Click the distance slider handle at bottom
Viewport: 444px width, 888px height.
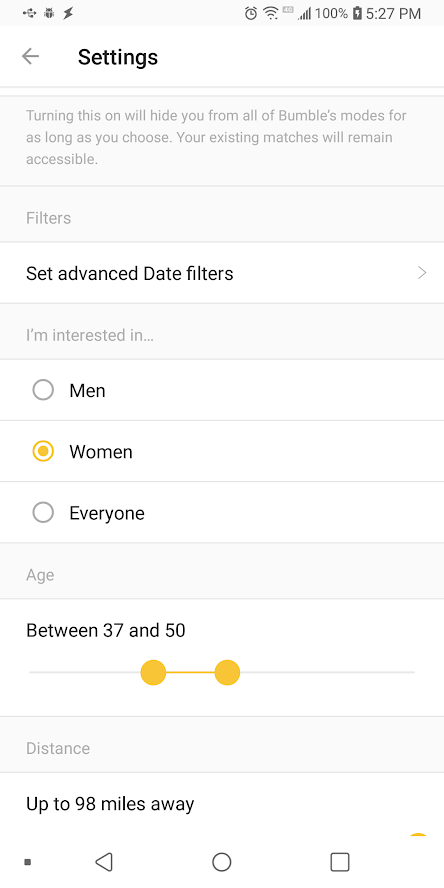tap(418, 835)
